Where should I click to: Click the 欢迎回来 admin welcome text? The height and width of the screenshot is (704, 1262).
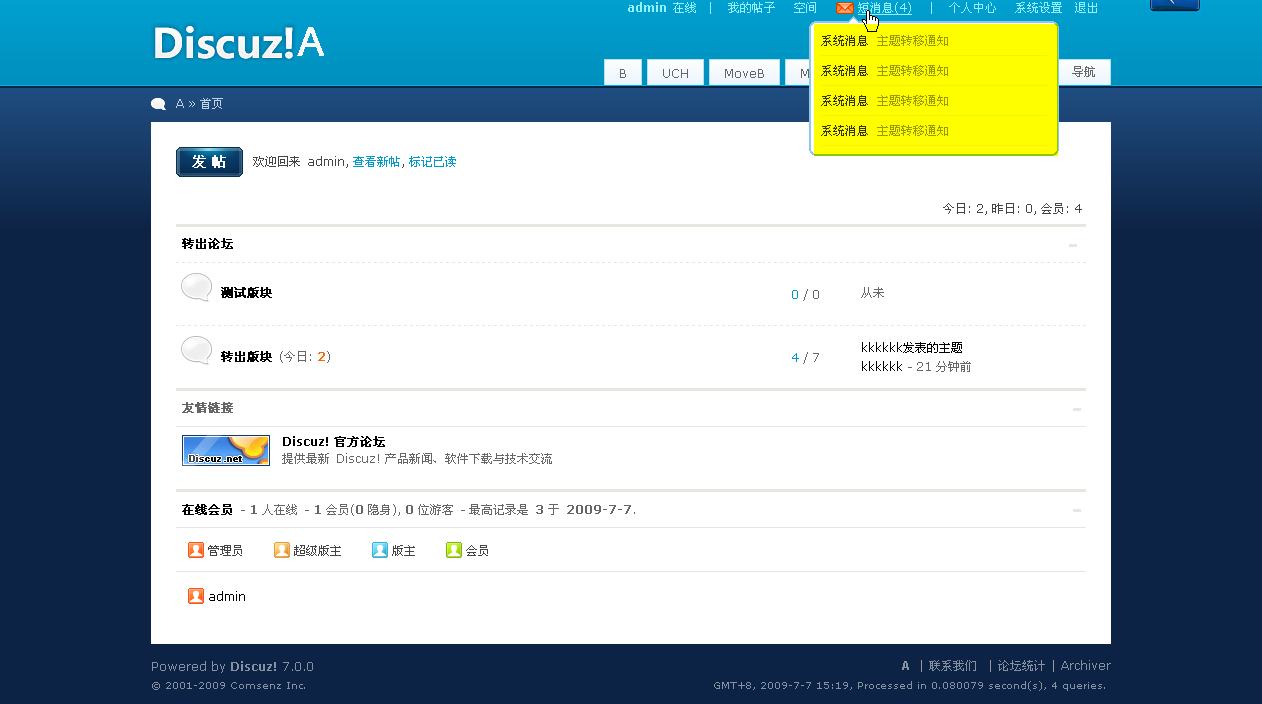(299, 162)
